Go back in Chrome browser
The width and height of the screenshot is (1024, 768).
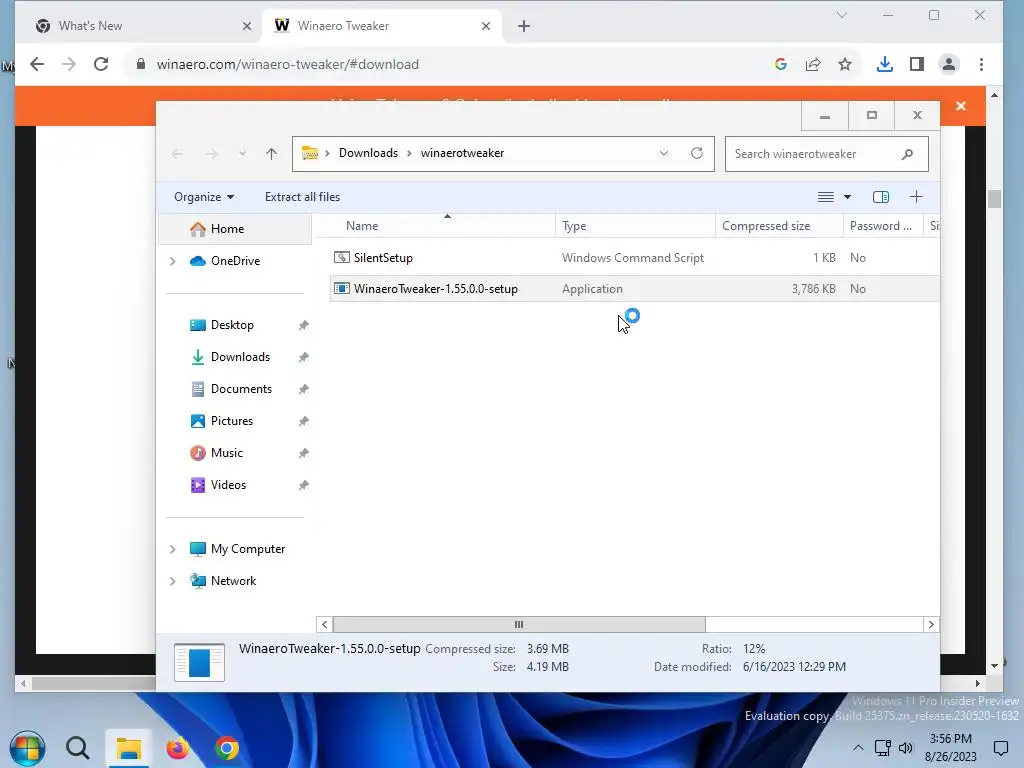(x=37, y=64)
